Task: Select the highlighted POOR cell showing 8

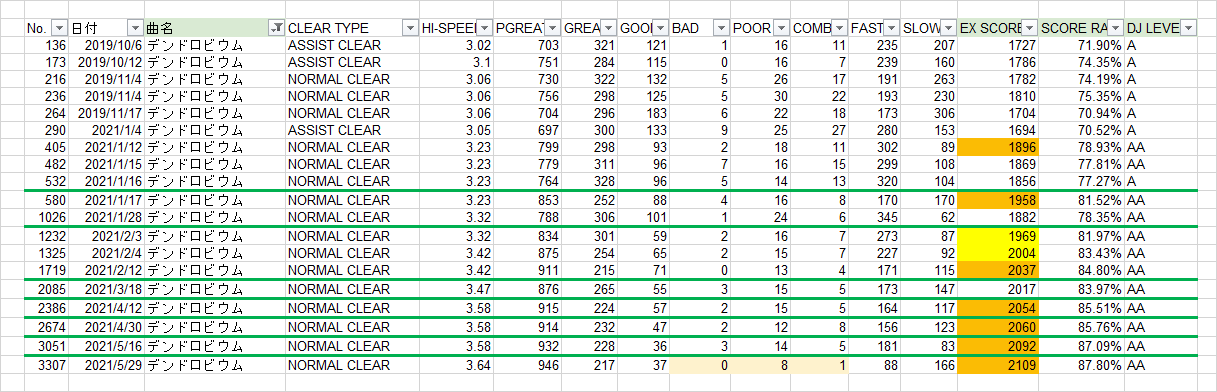Action: [759, 365]
